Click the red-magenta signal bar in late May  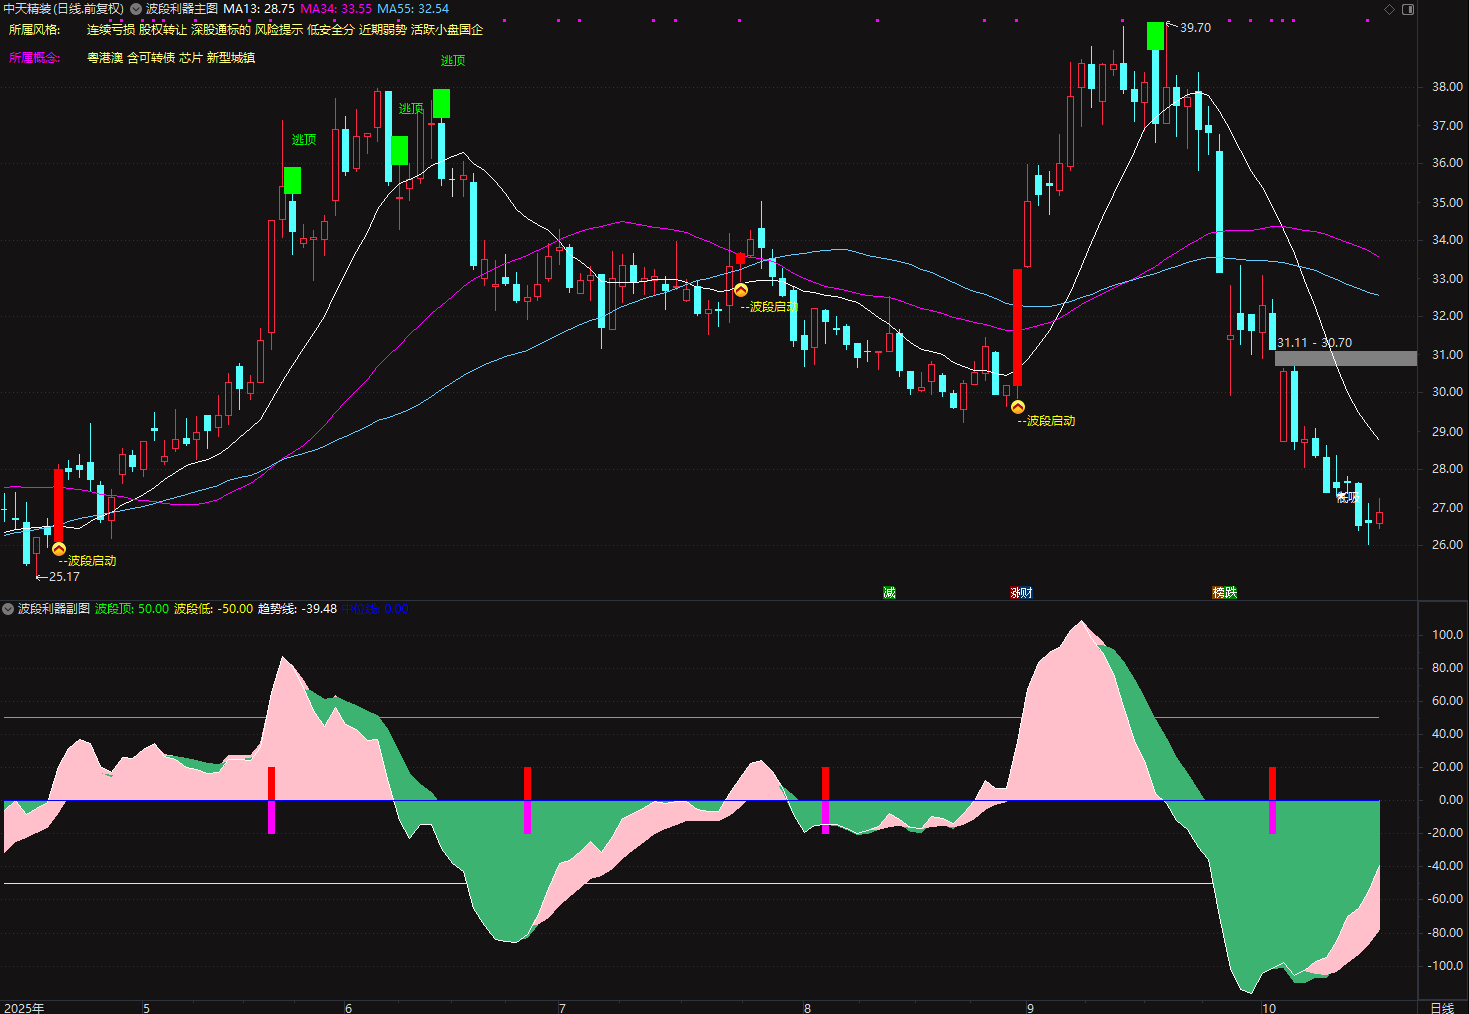(271, 800)
